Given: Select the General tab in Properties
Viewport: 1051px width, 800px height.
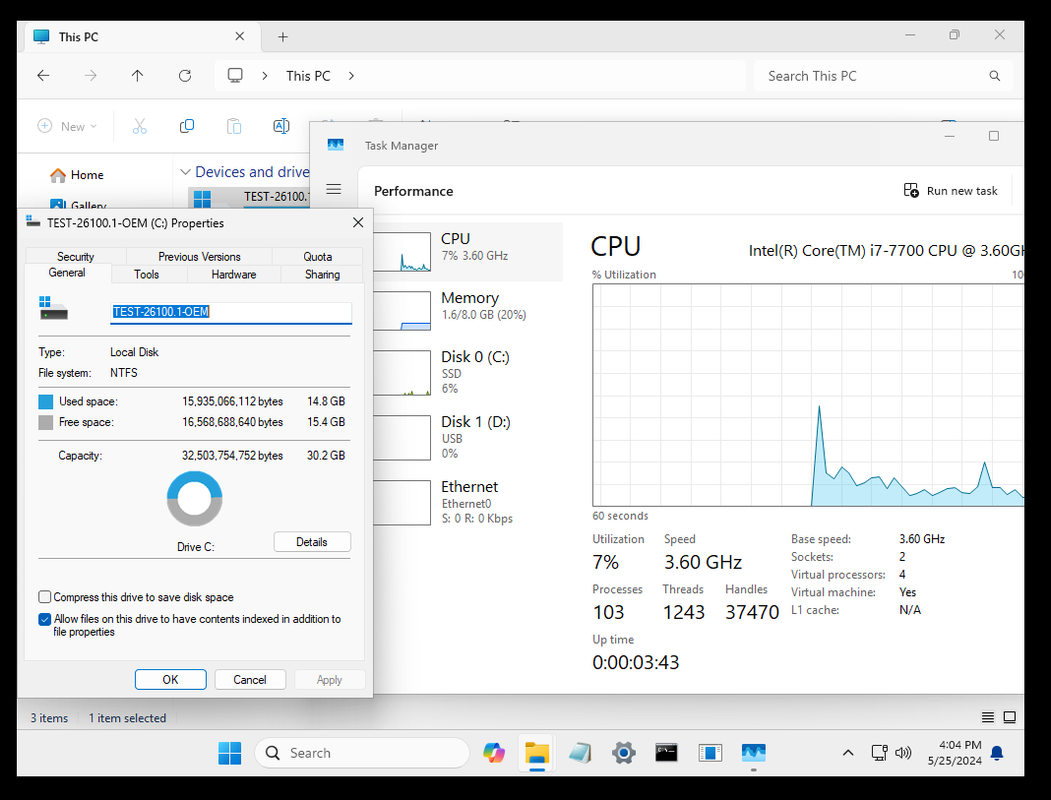Looking at the screenshot, I should 67,273.
